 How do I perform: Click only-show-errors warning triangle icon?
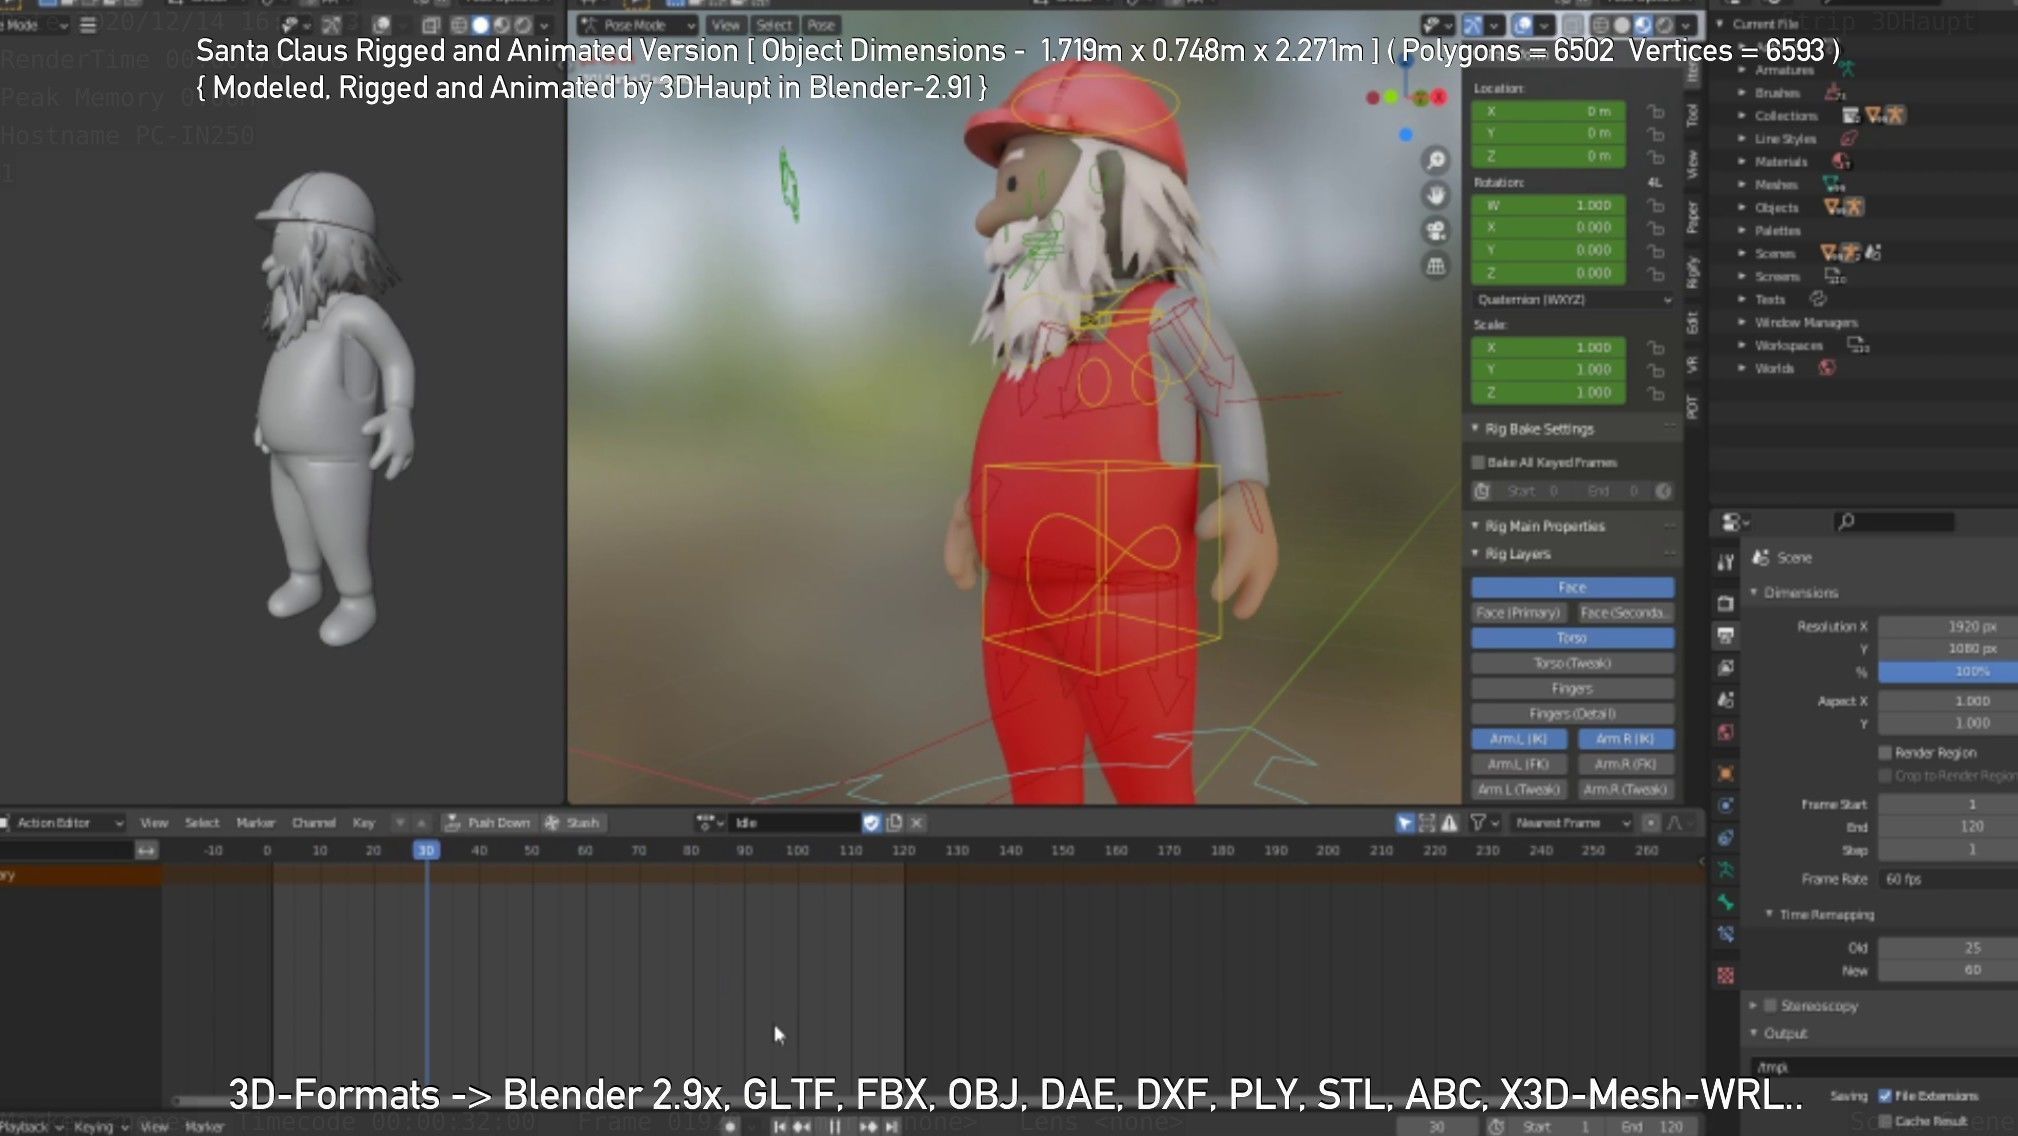1449,822
